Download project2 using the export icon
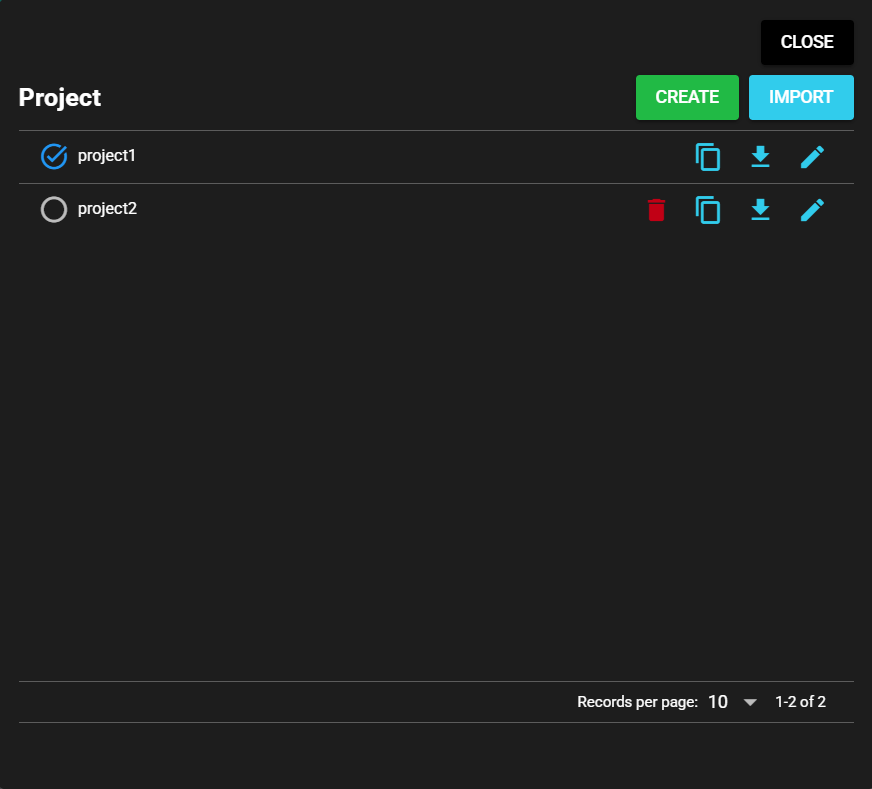This screenshot has height=789, width=872. pyautogui.click(x=760, y=210)
